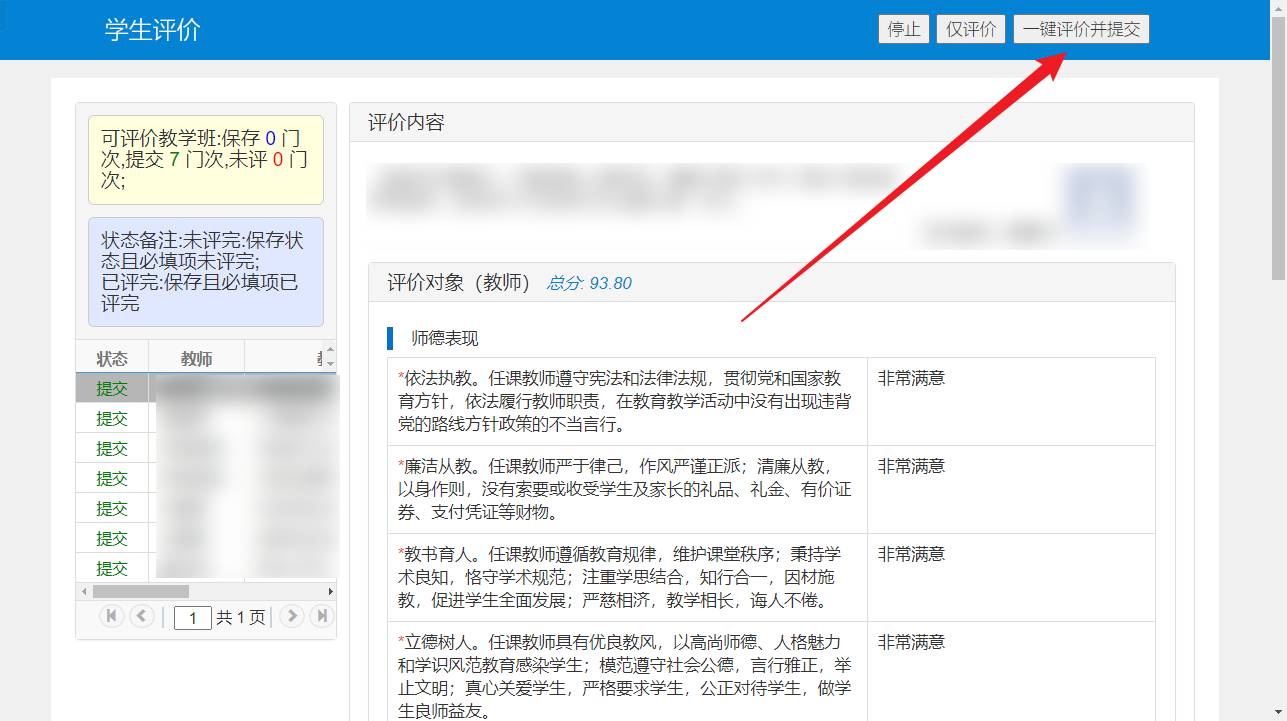Go to next page in pager
1287x721 pixels.
(291, 616)
